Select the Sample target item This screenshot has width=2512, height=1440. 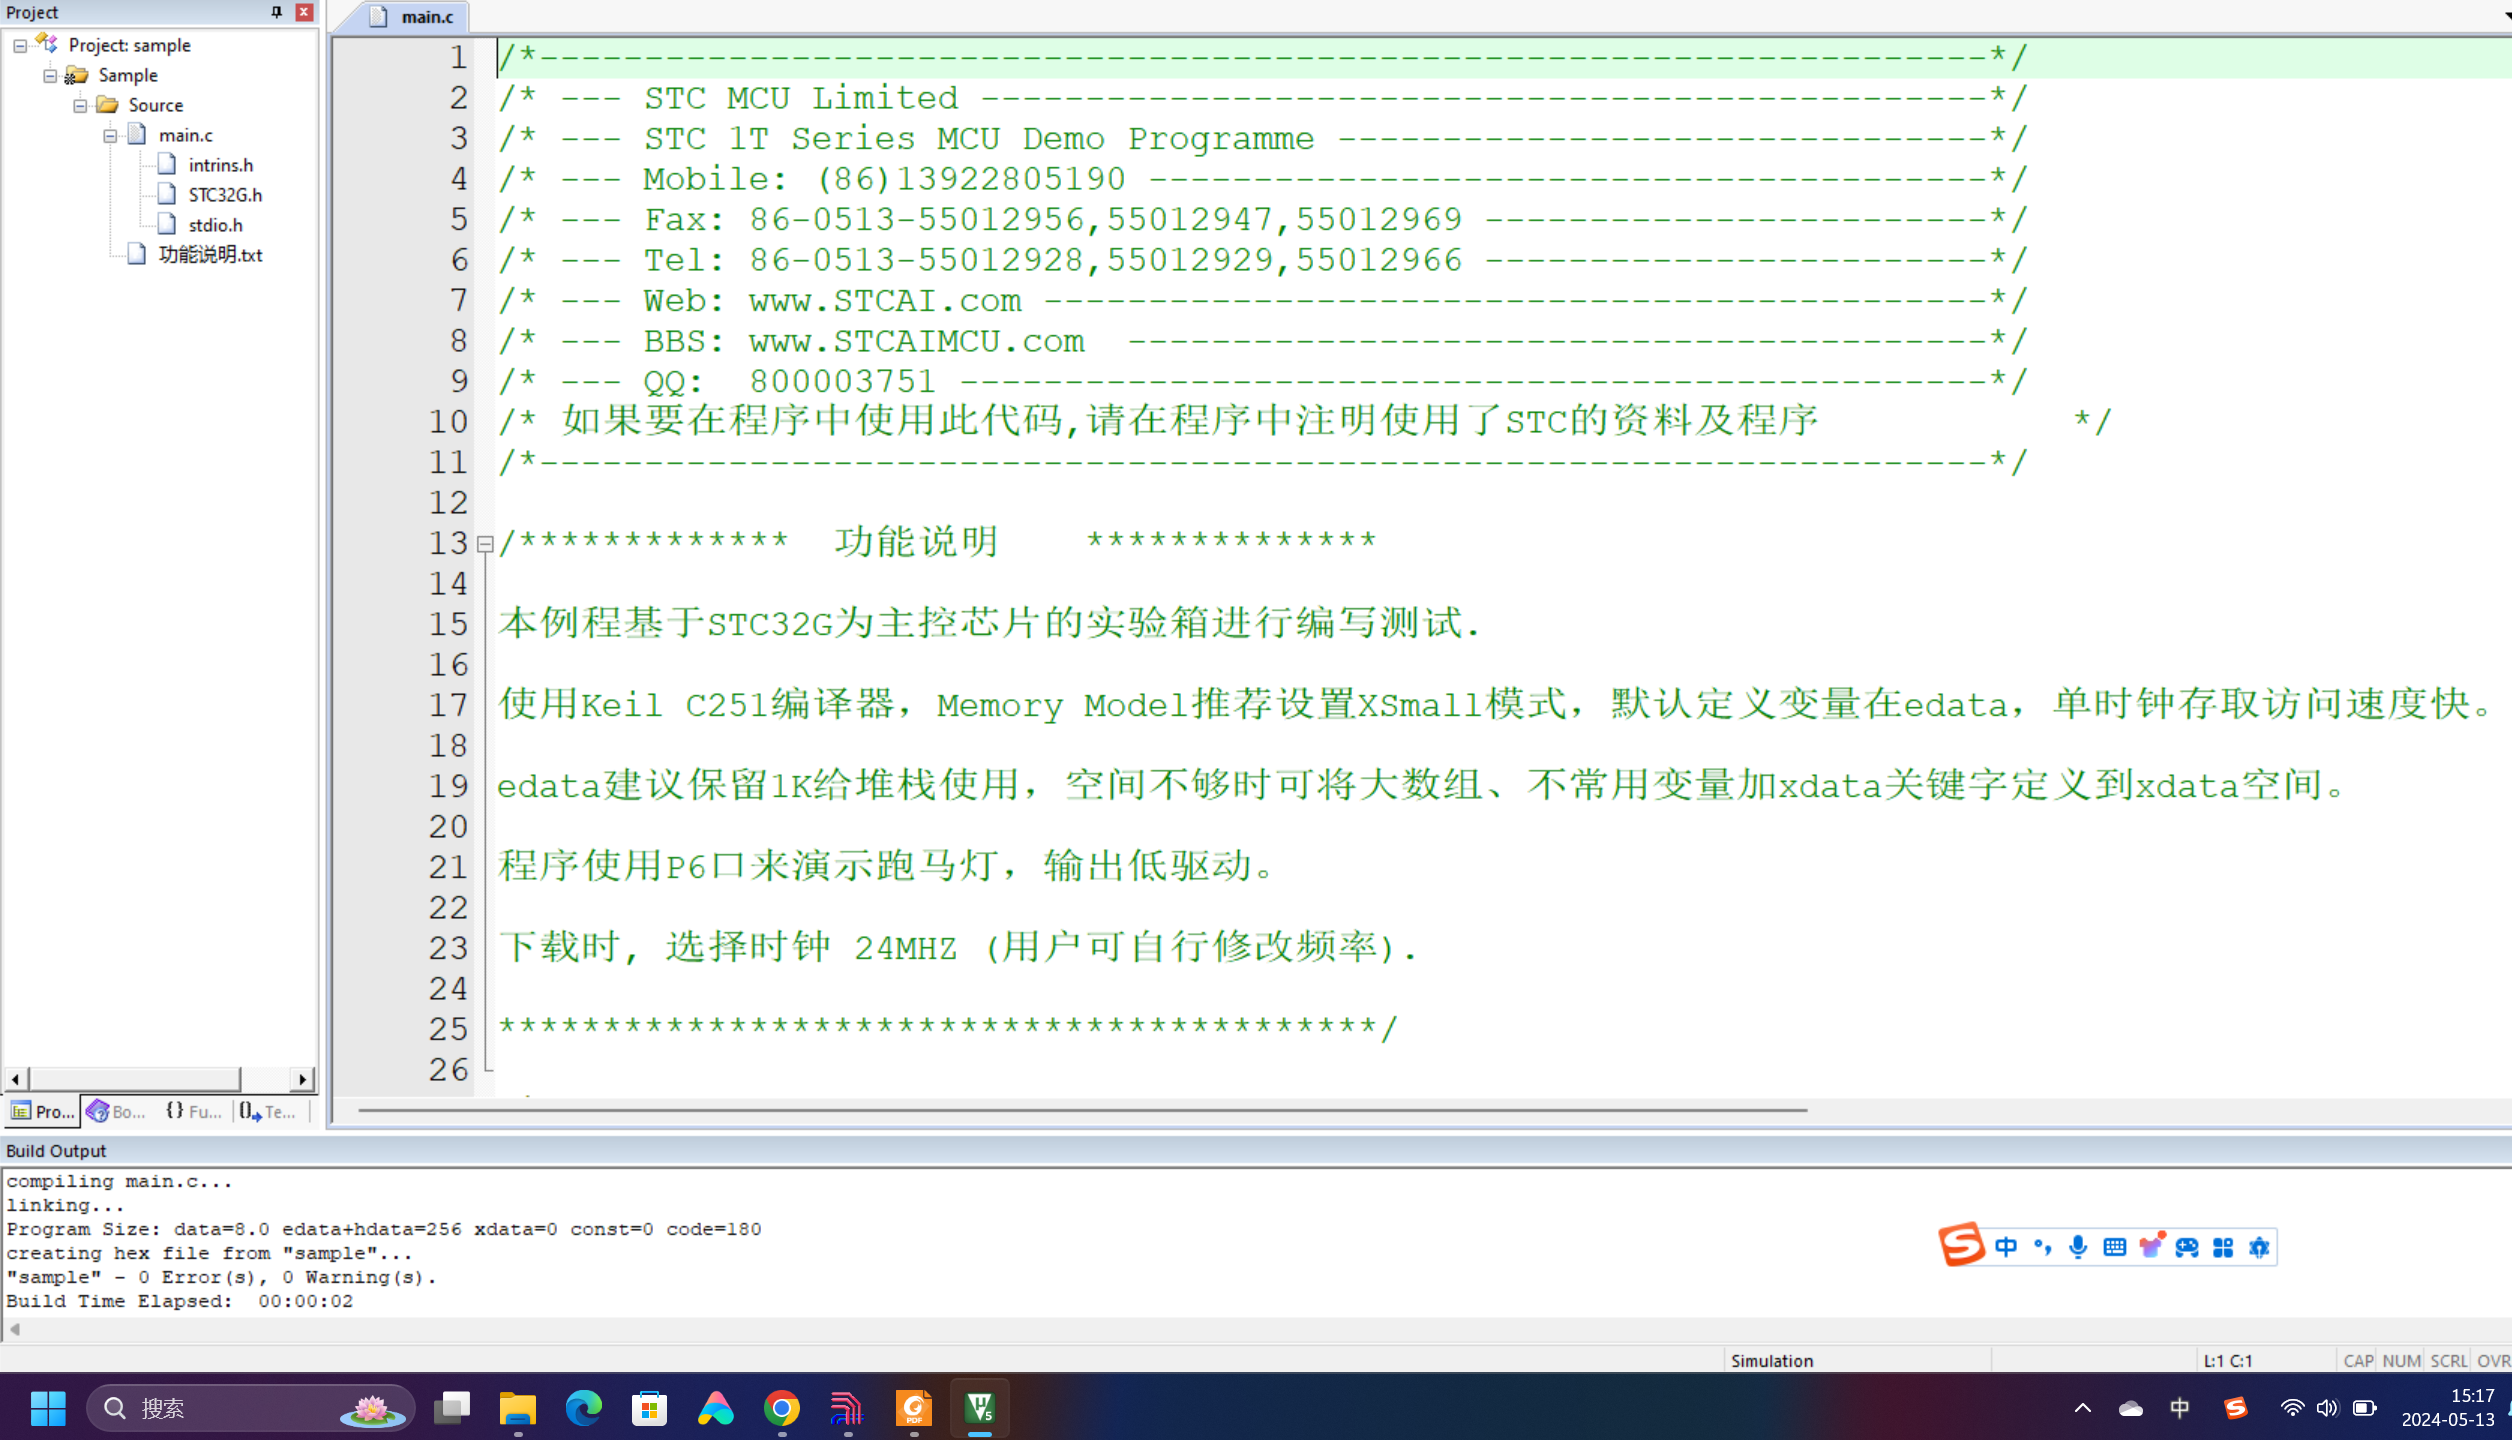click(x=128, y=75)
